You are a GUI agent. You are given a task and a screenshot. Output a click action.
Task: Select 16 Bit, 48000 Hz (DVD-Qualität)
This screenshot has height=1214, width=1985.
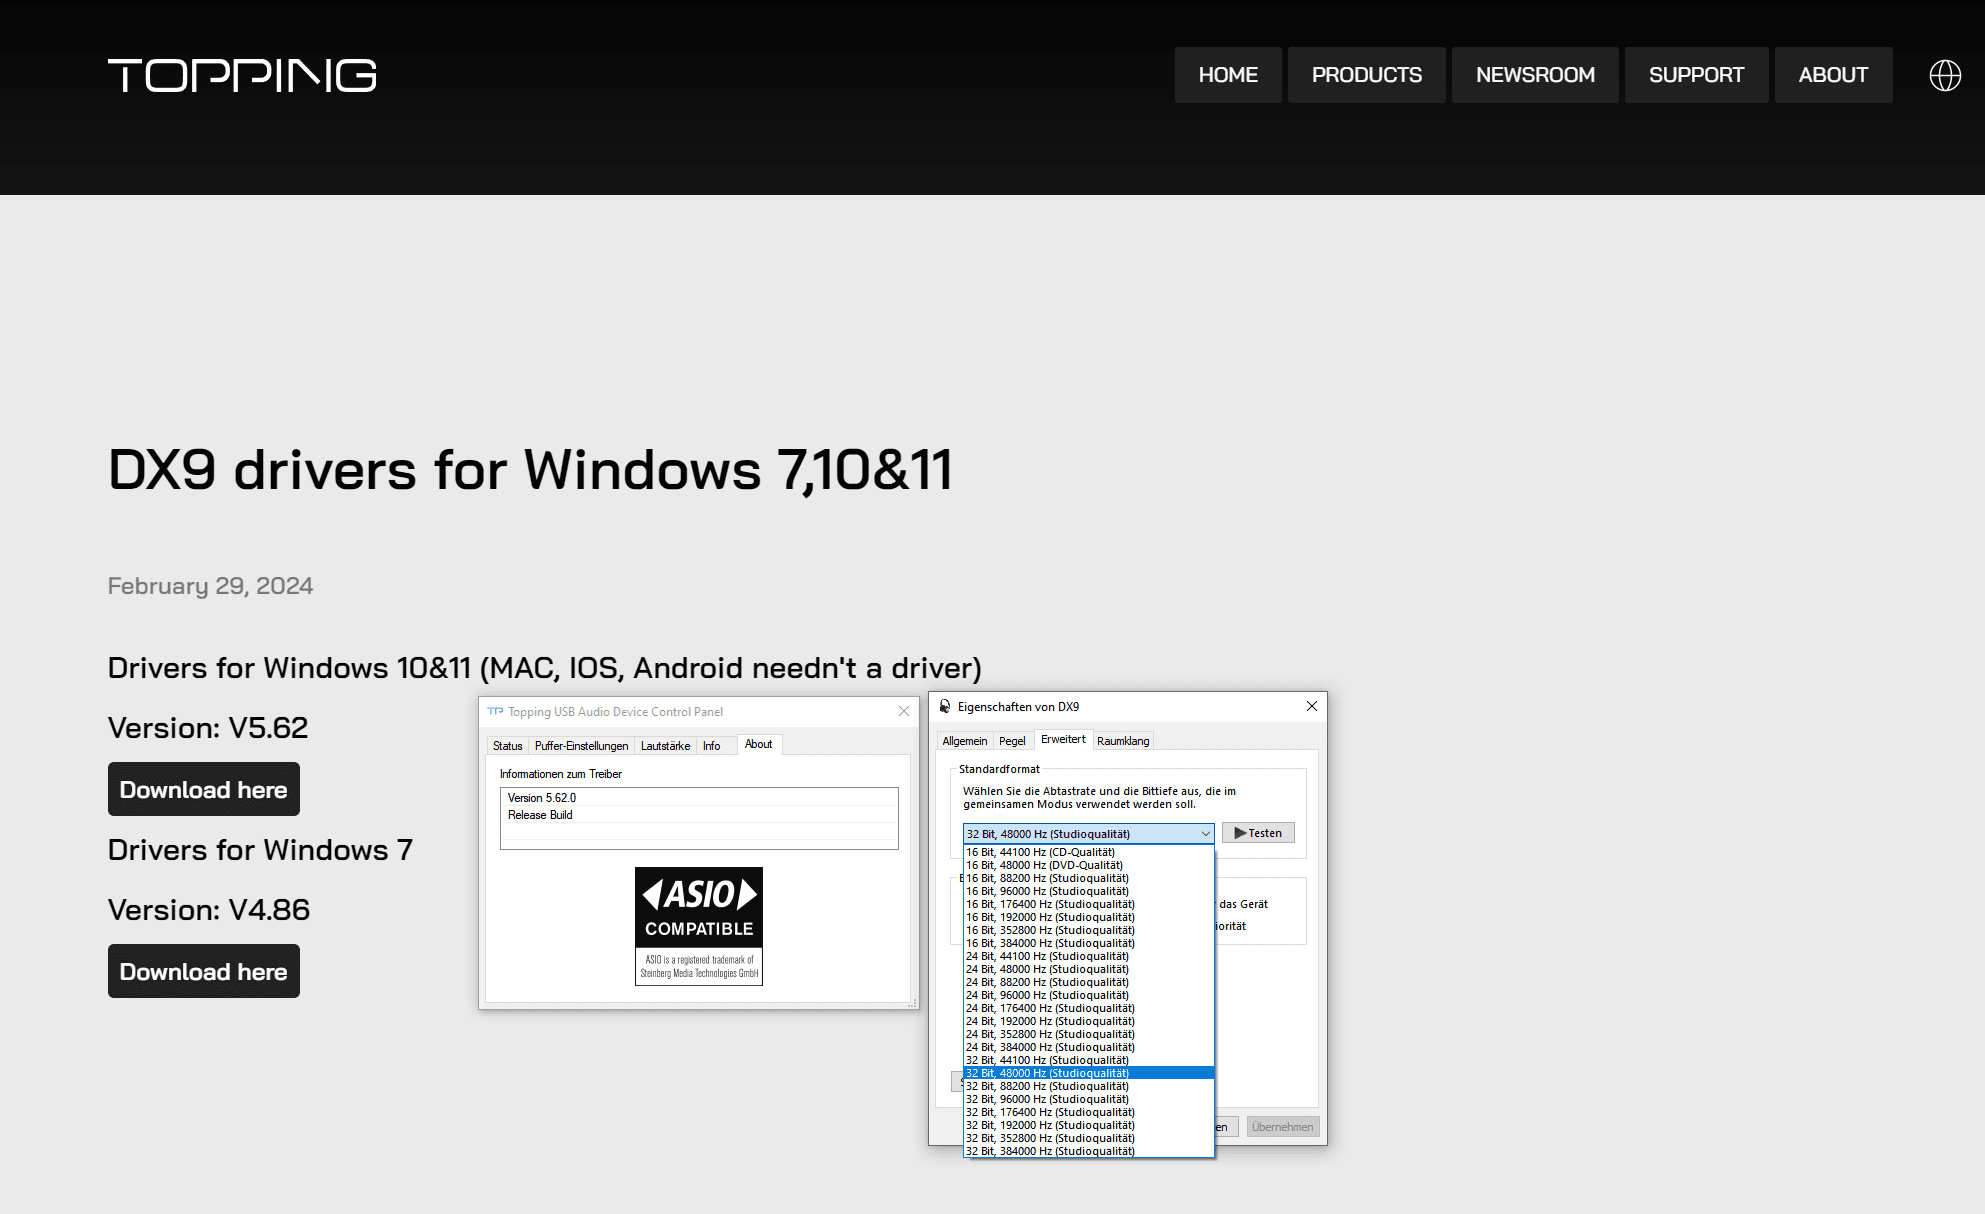pyautogui.click(x=1088, y=865)
